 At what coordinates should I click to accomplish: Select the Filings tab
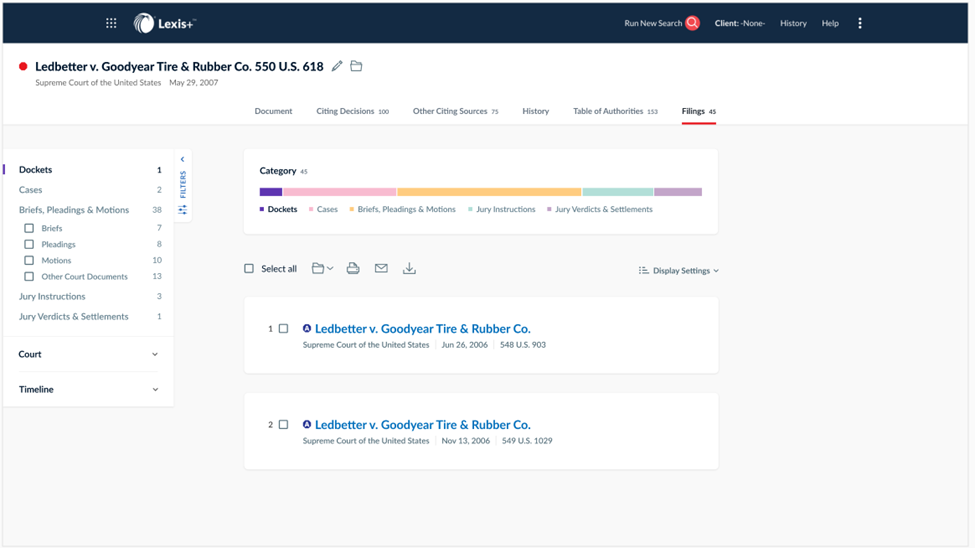click(x=698, y=111)
